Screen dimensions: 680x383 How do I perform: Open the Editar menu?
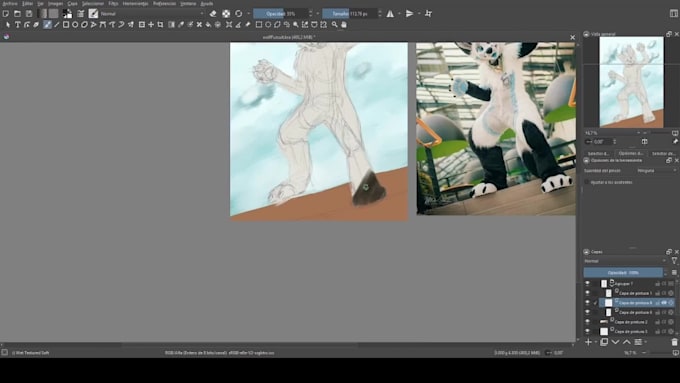pos(27,3)
